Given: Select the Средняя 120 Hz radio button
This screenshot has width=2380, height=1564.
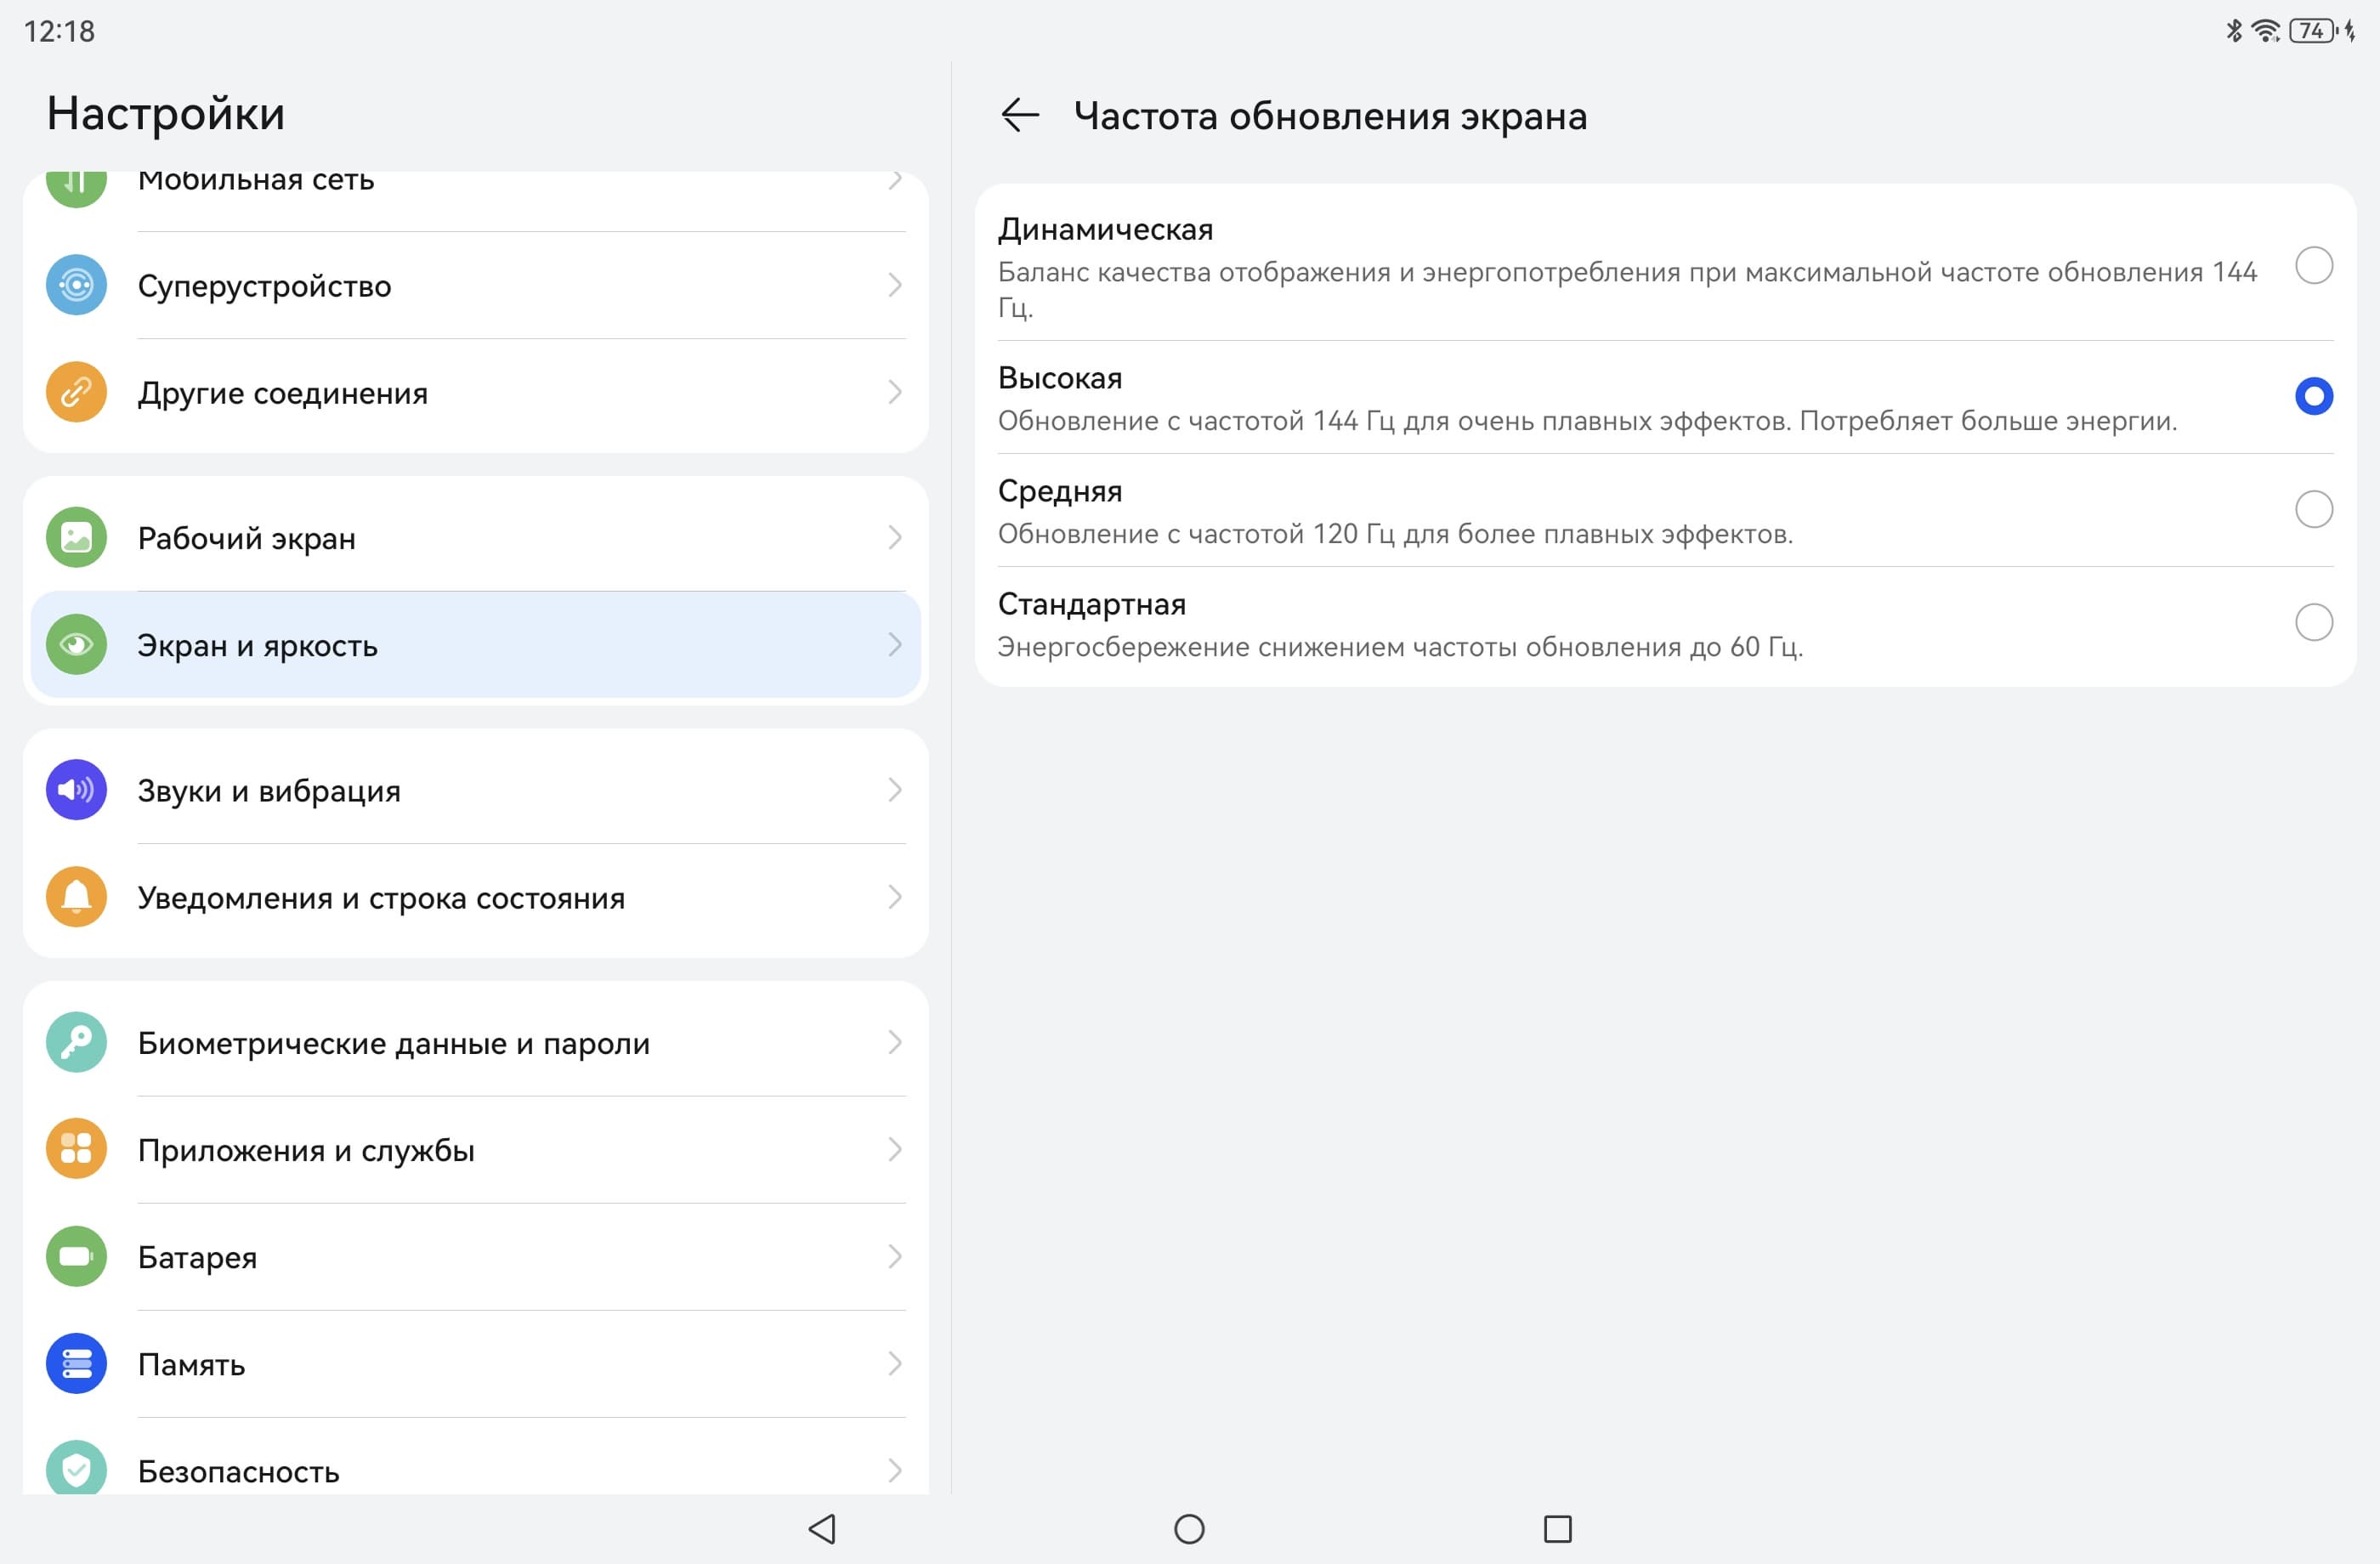Looking at the screenshot, I should (2313, 510).
